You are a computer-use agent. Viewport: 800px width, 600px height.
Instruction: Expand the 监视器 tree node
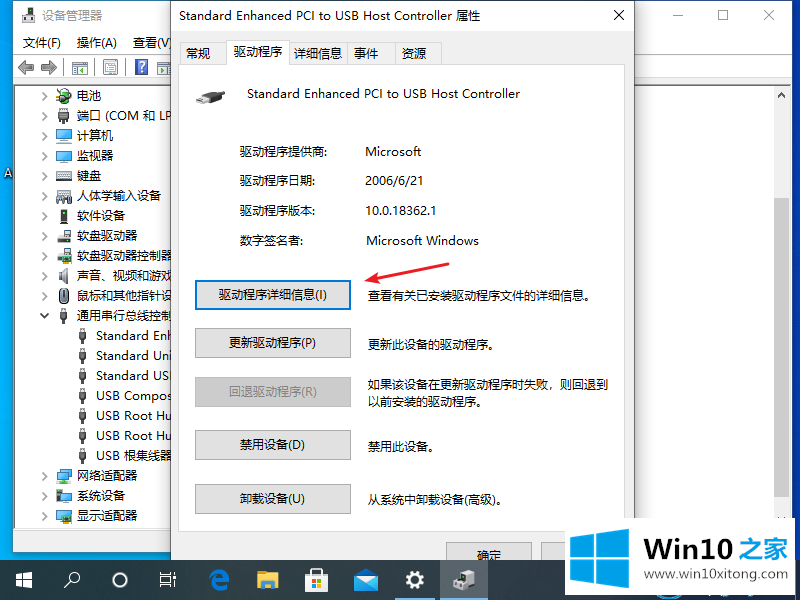point(45,156)
